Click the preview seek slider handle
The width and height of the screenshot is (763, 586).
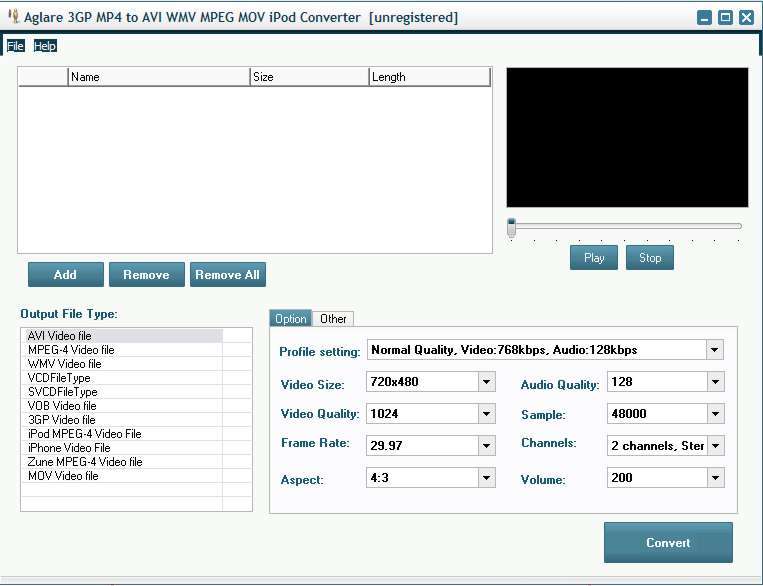[x=512, y=225]
